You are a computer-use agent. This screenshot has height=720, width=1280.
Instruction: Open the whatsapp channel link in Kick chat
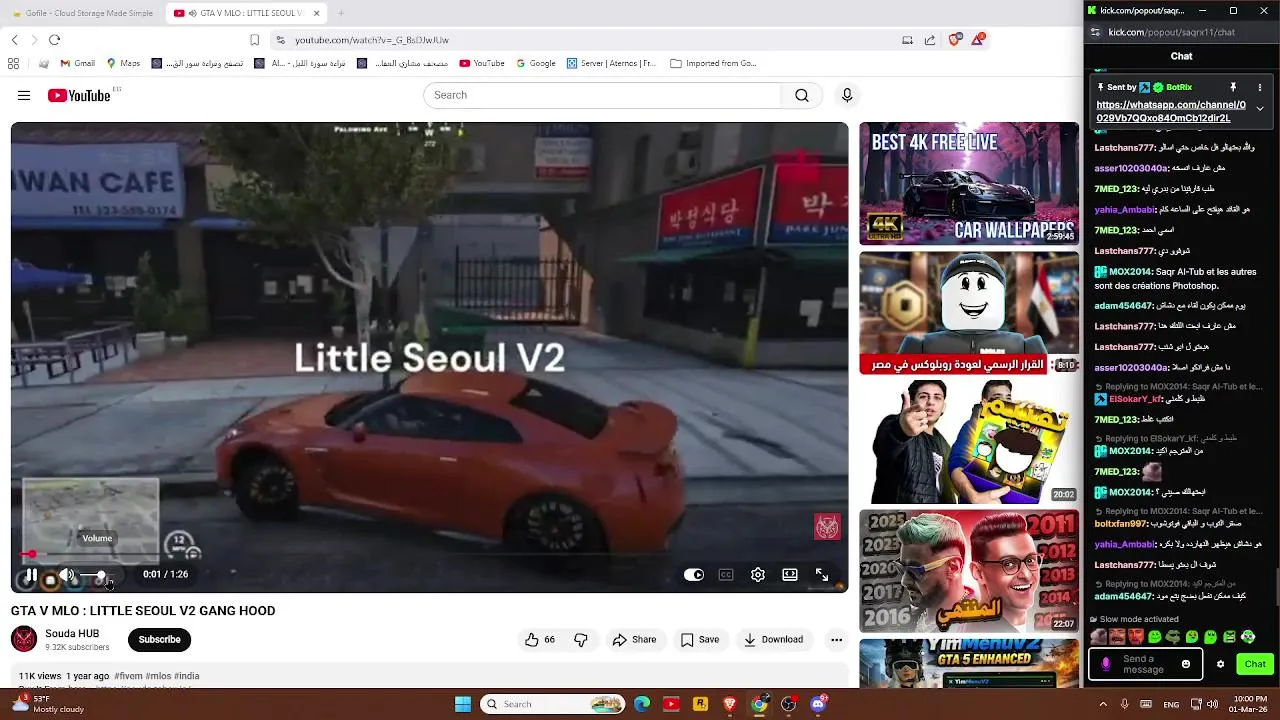1171,111
